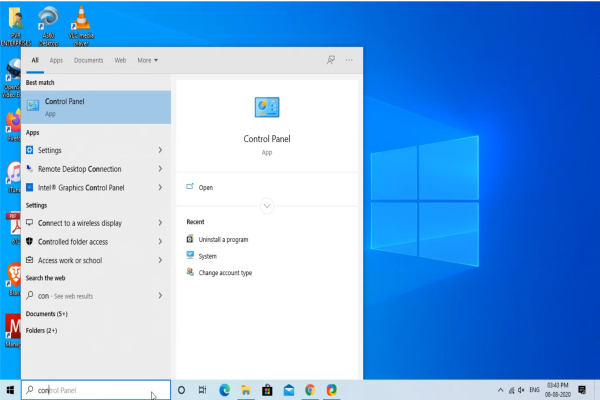Expand more actions chevron under Open
Viewport: 600px width, 400px height.
(x=267, y=206)
